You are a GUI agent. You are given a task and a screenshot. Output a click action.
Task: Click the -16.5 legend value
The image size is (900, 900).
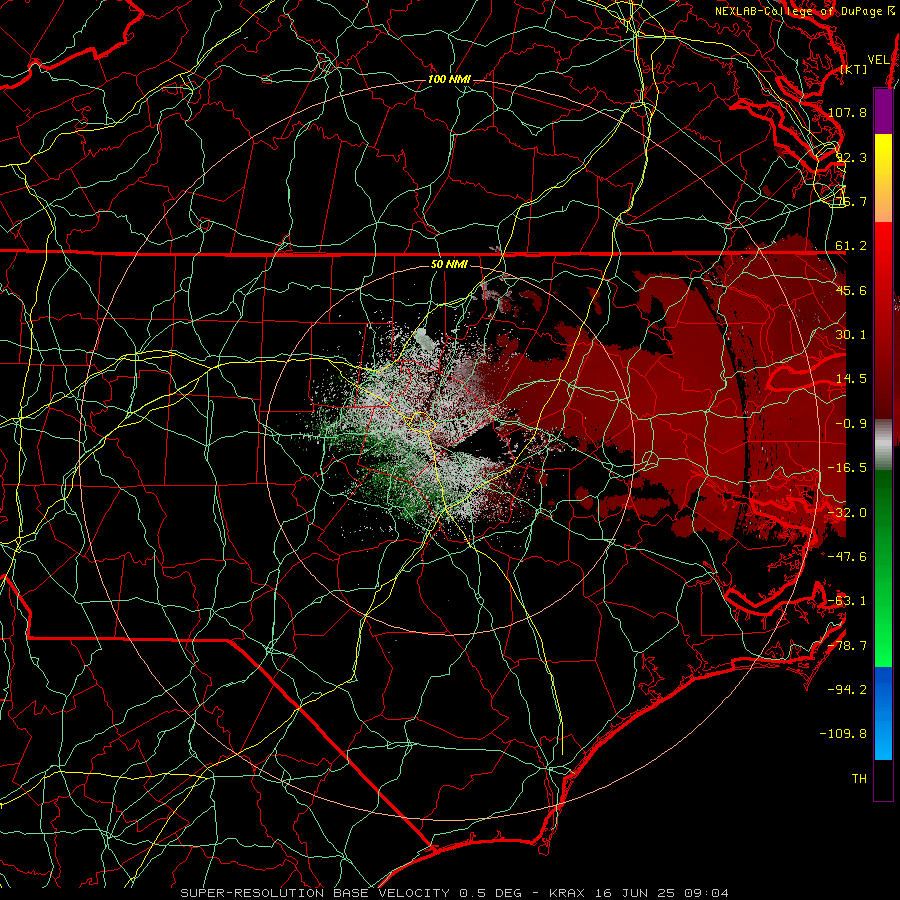pos(847,468)
